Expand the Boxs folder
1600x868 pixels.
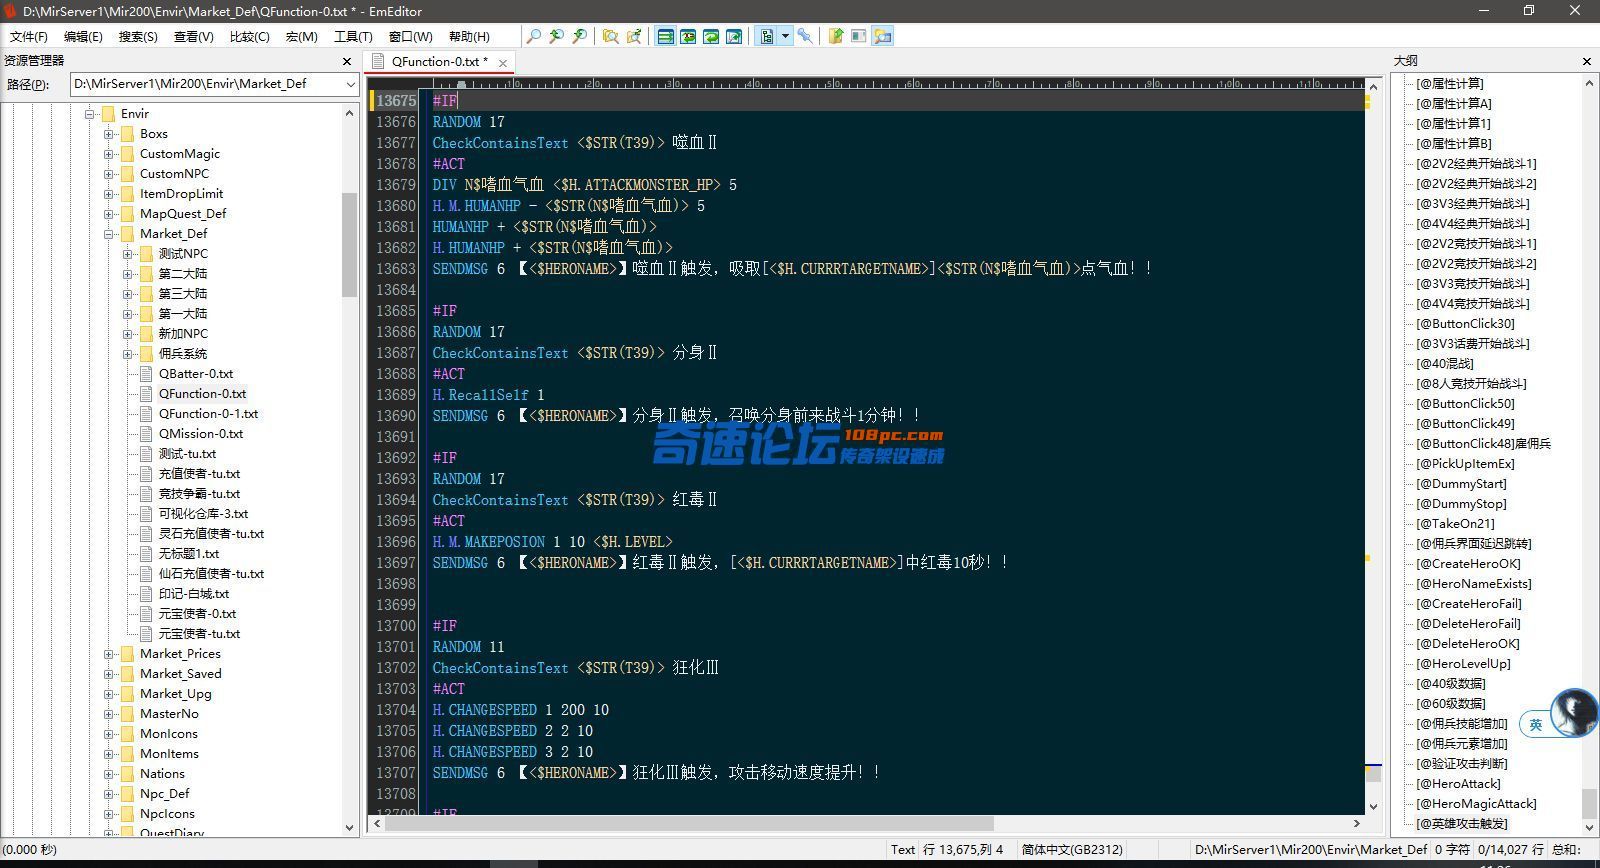(x=109, y=134)
